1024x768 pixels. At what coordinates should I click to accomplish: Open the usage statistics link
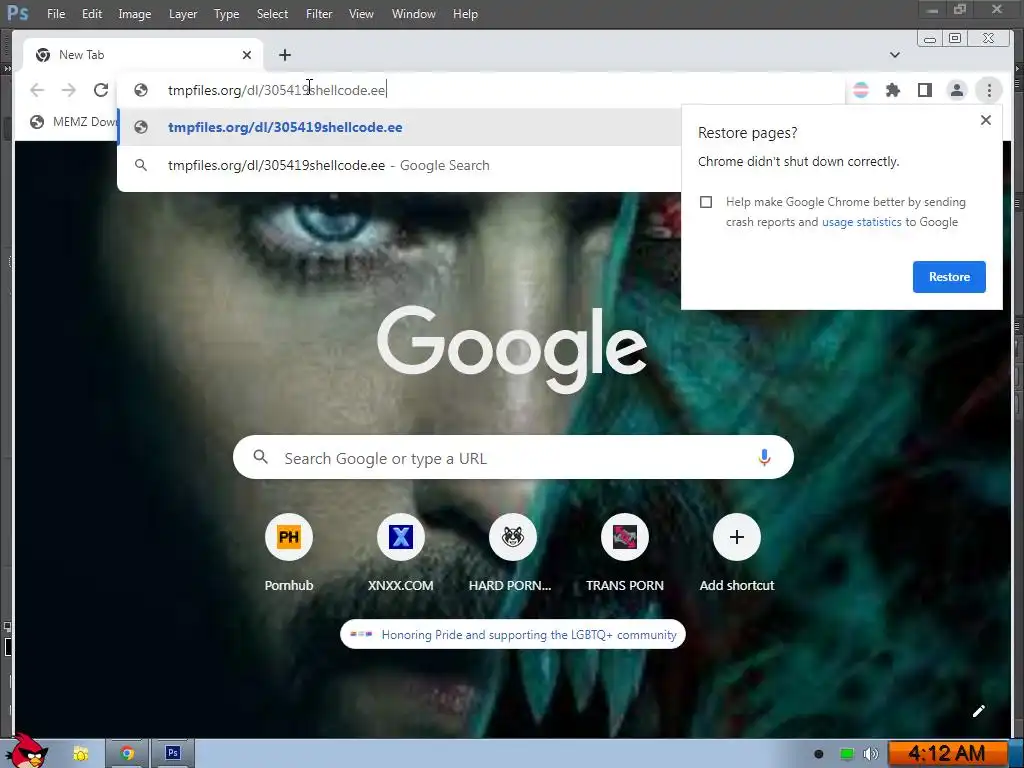[861, 222]
